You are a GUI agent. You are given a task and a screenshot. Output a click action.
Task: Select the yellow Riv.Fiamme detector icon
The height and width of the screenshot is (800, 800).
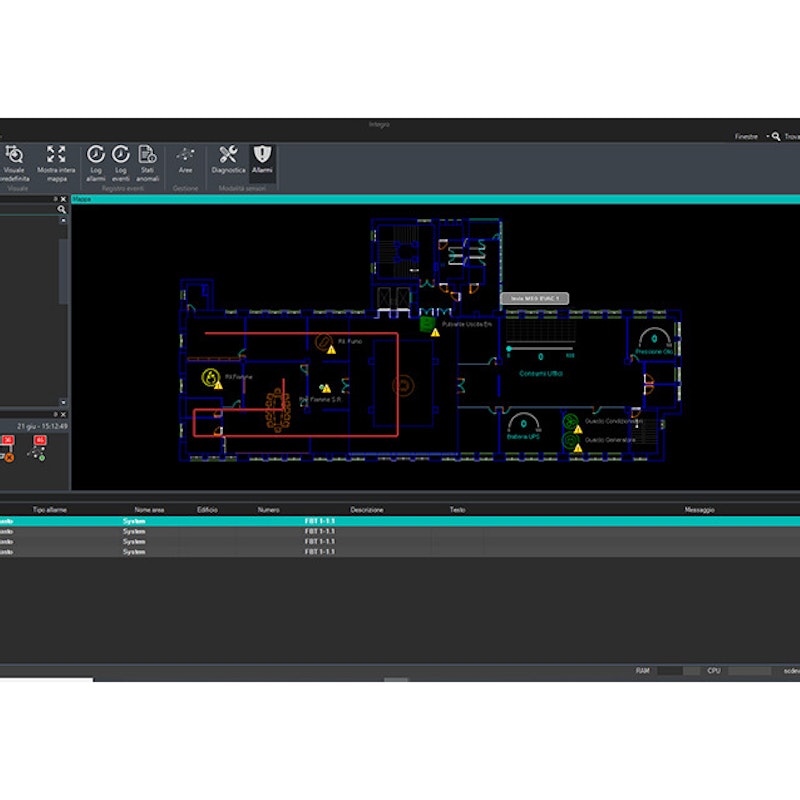click(x=210, y=377)
